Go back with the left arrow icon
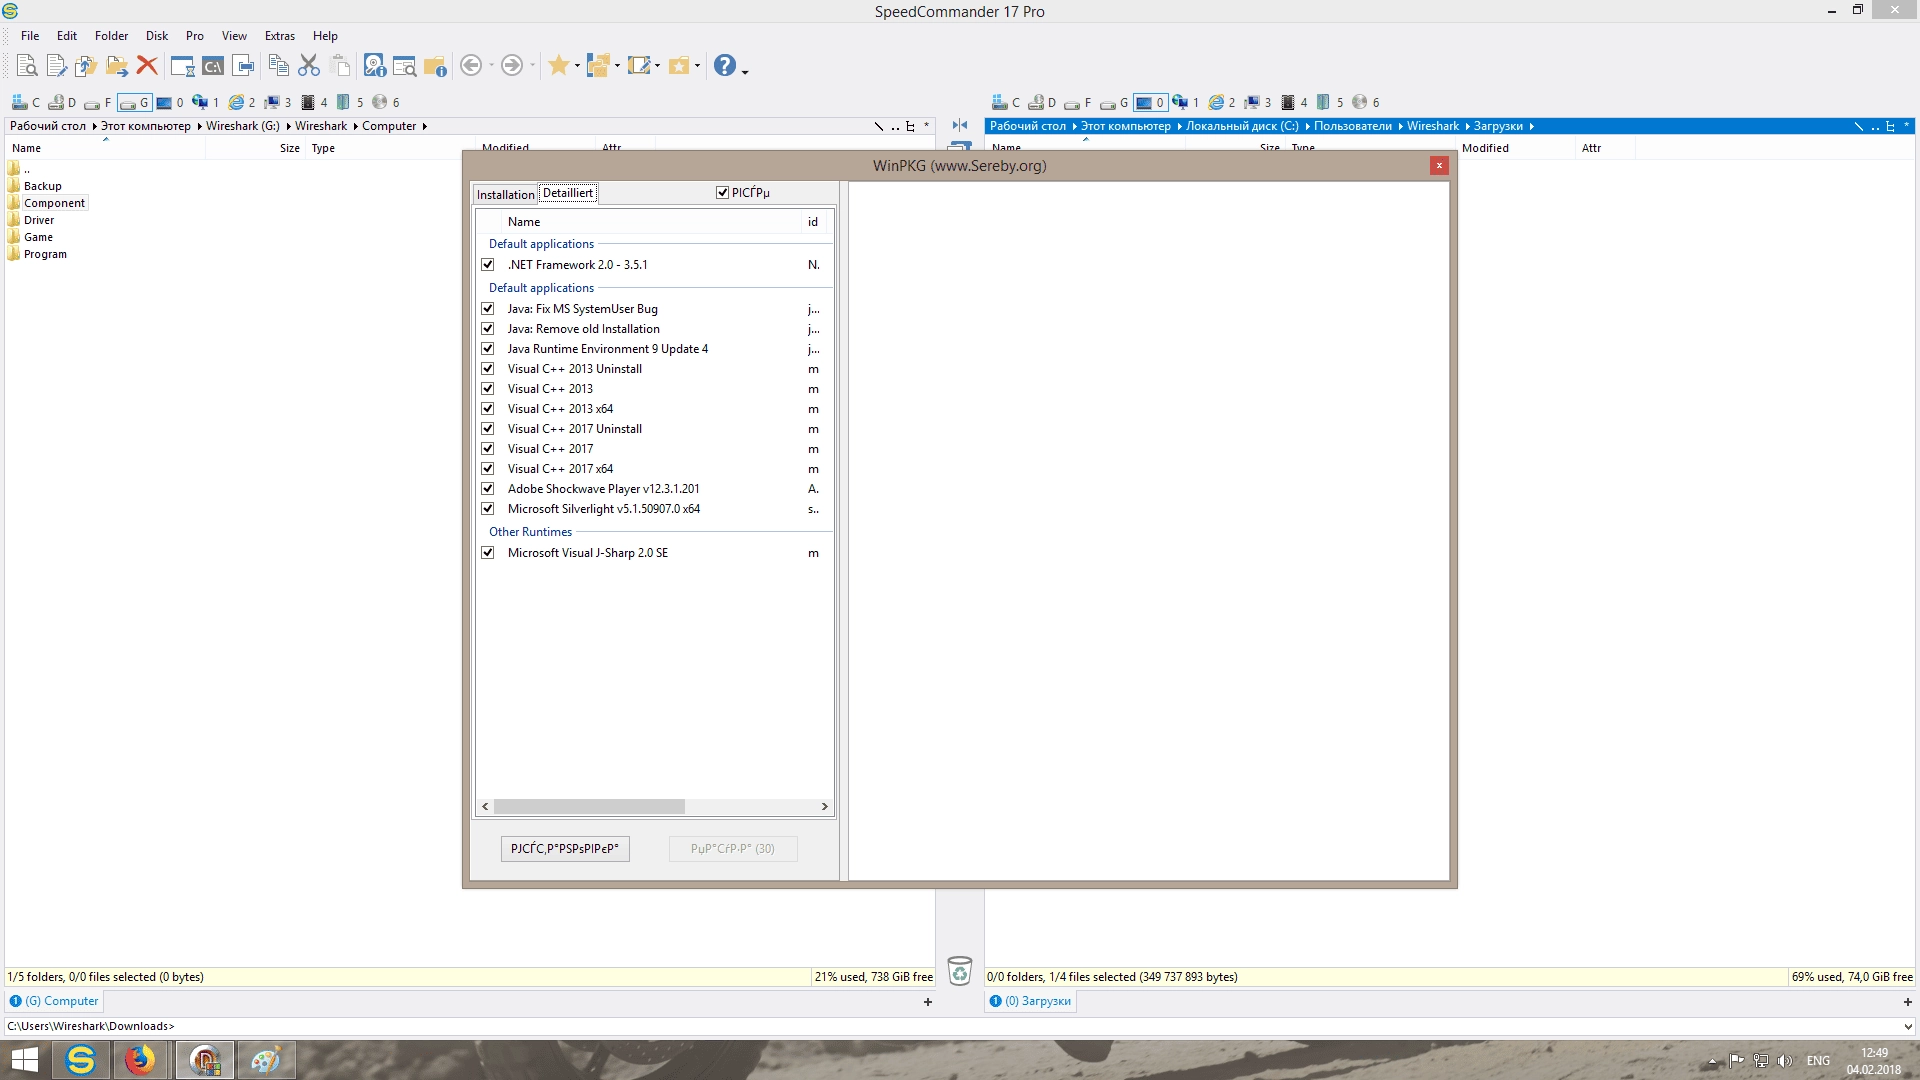 pos(470,66)
